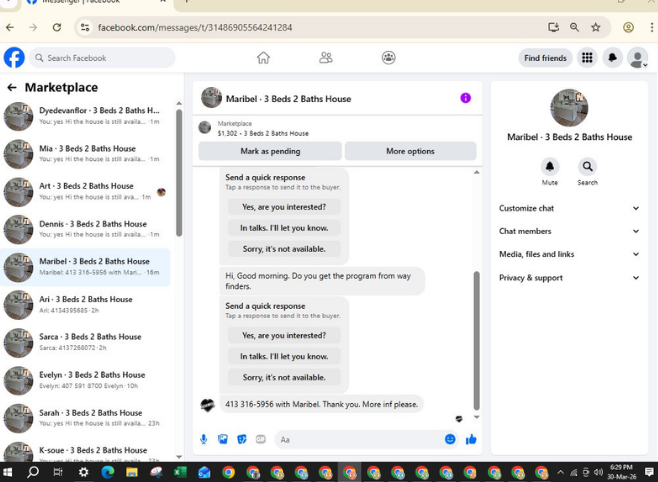Record a voice clip with microphone icon
Image resolution: width=658 pixels, height=482 pixels.
coord(204,439)
